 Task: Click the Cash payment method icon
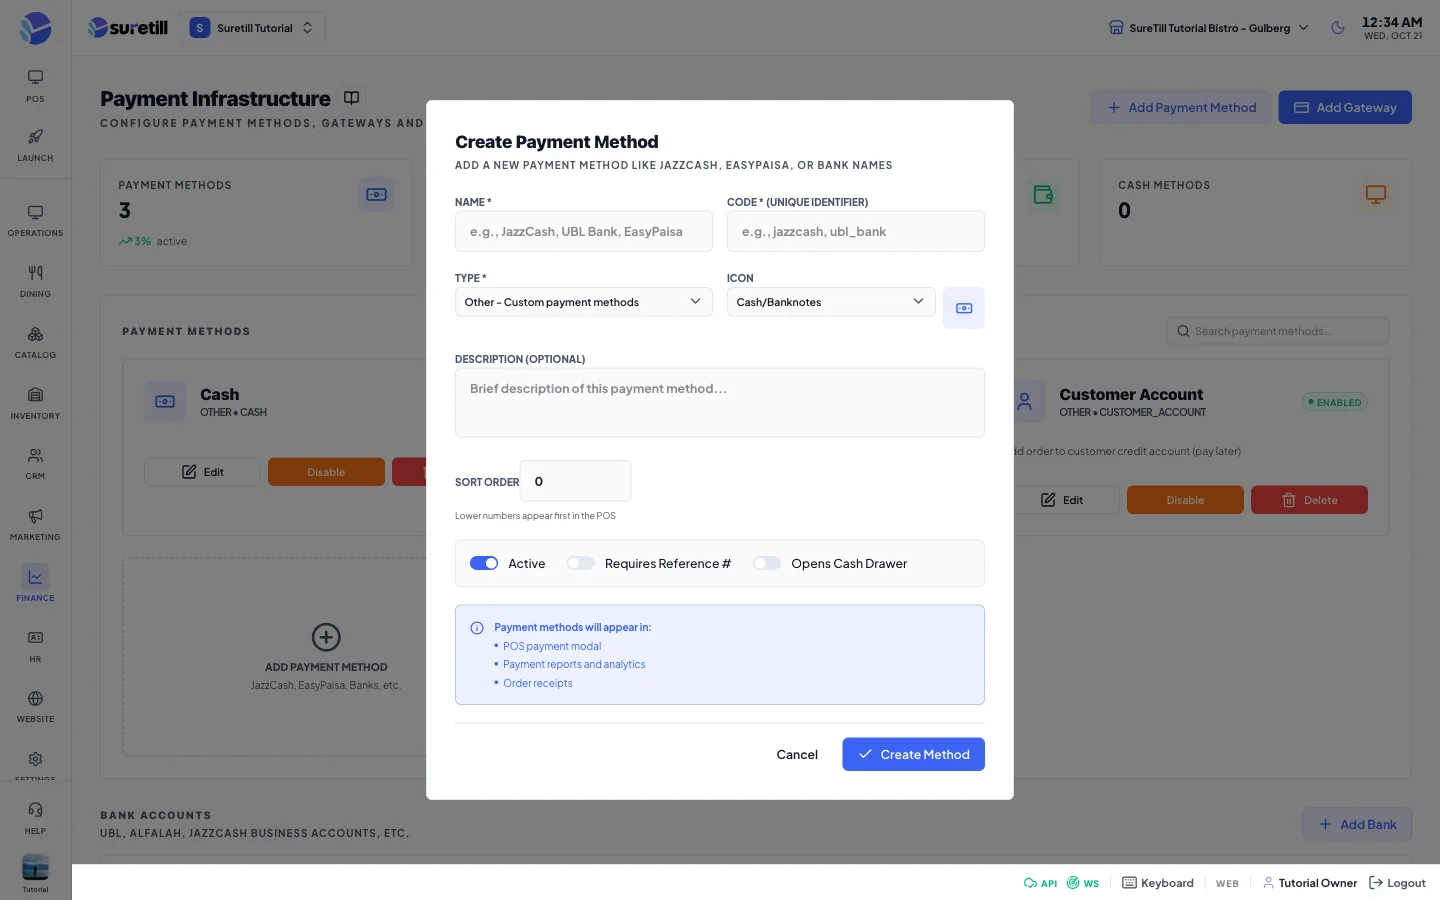165,402
